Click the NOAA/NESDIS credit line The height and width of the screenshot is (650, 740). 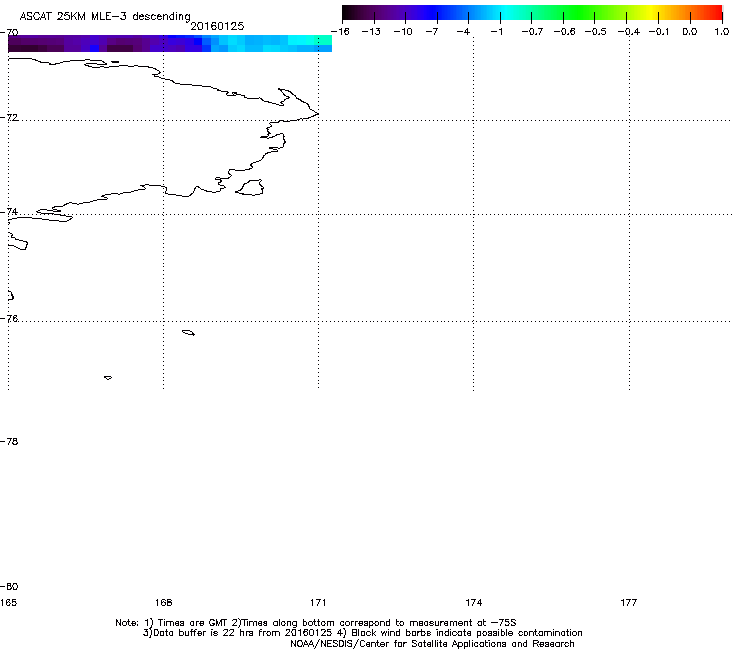[432, 644]
